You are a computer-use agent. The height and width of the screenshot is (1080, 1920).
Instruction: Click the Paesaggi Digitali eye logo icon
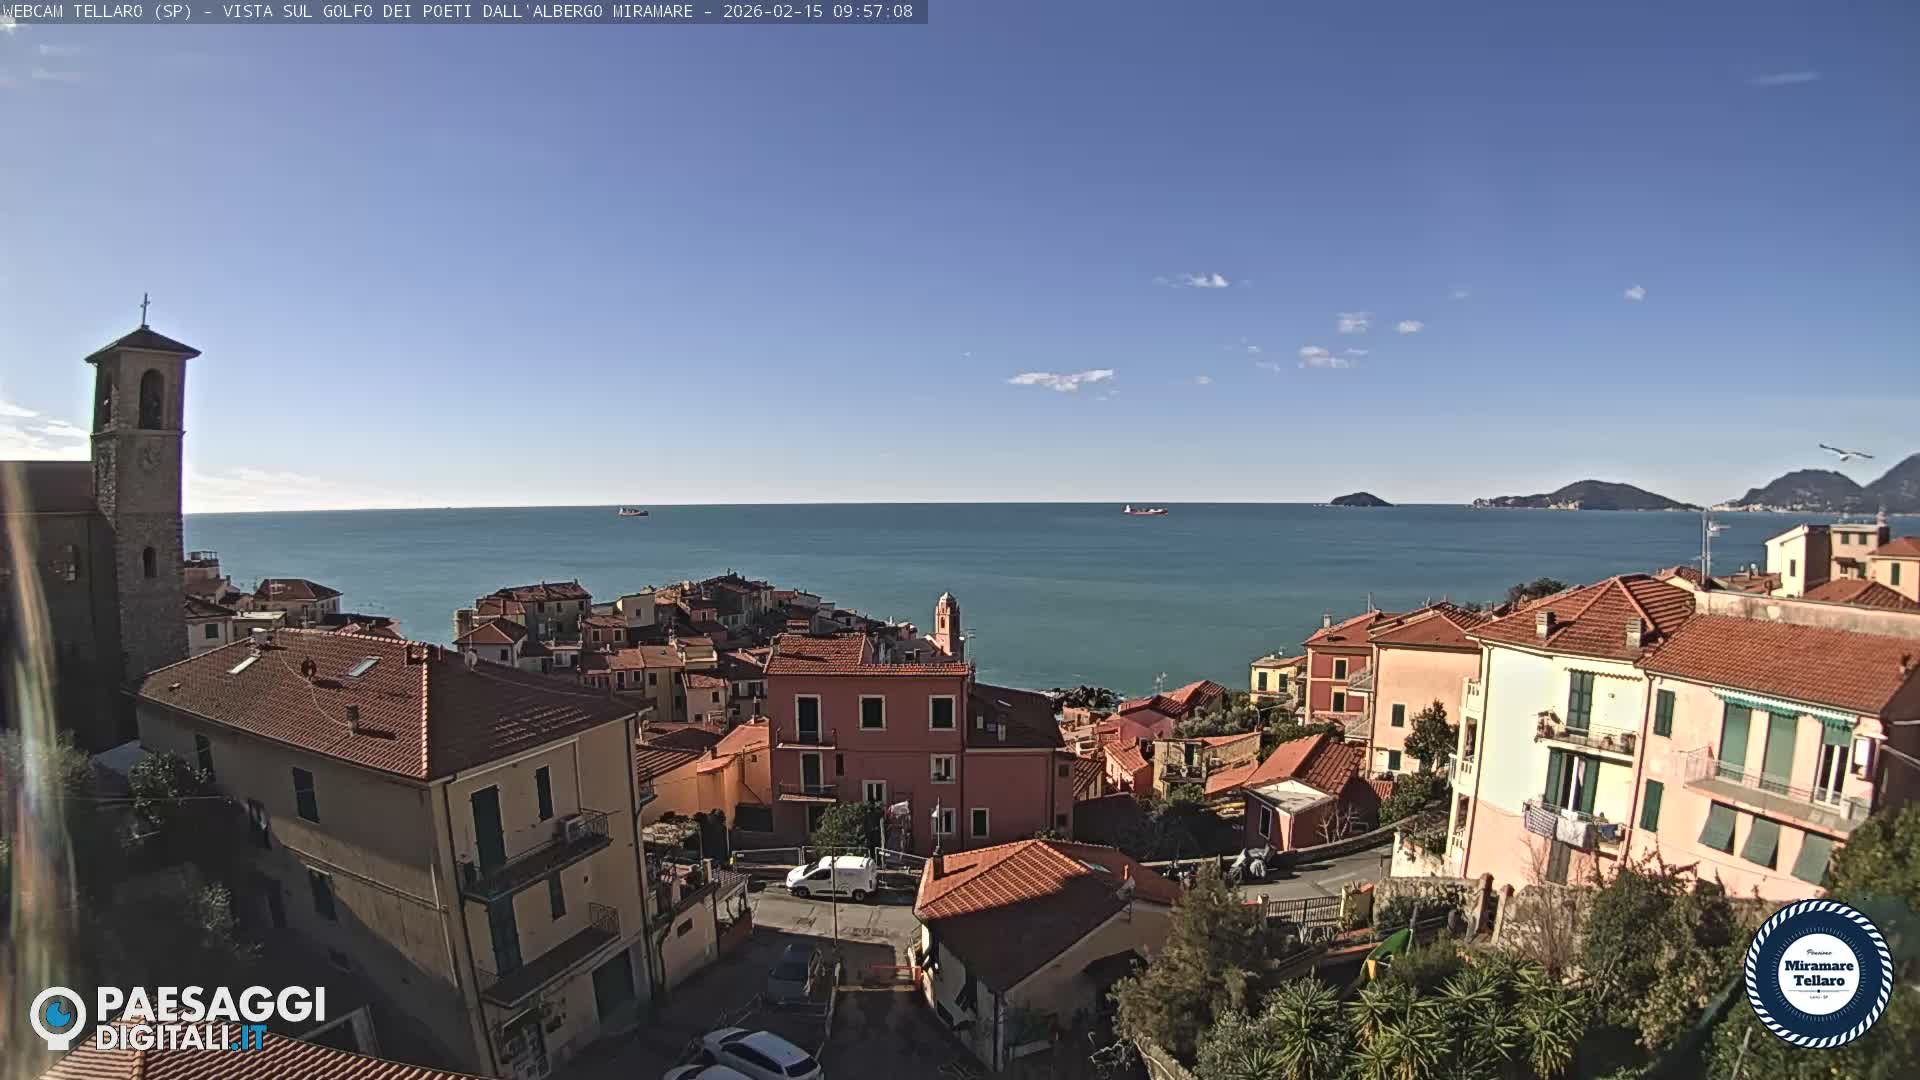pyautogui.click(x=58, y=1017)
